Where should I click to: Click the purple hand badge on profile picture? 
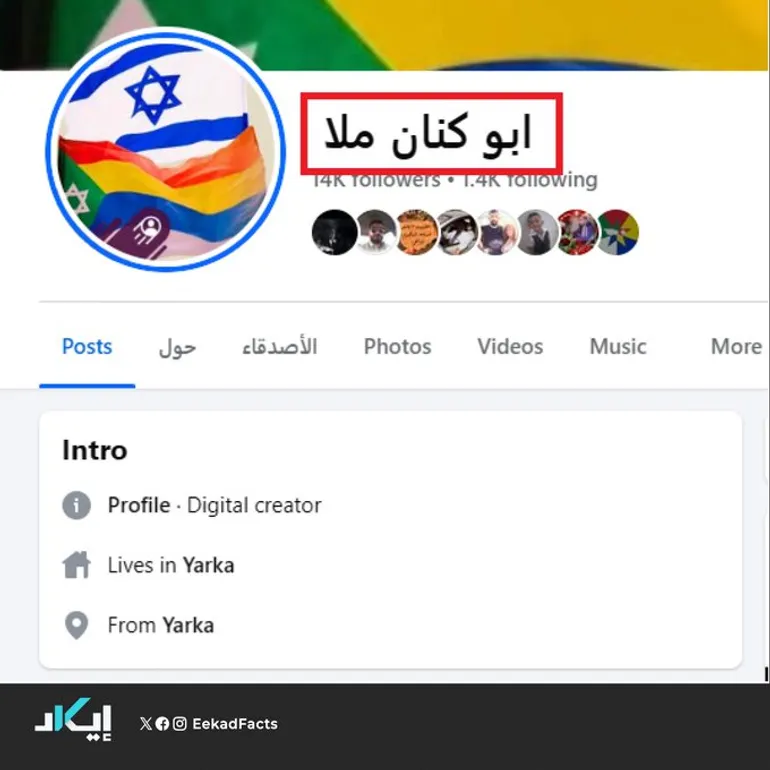tap(144, 234)
